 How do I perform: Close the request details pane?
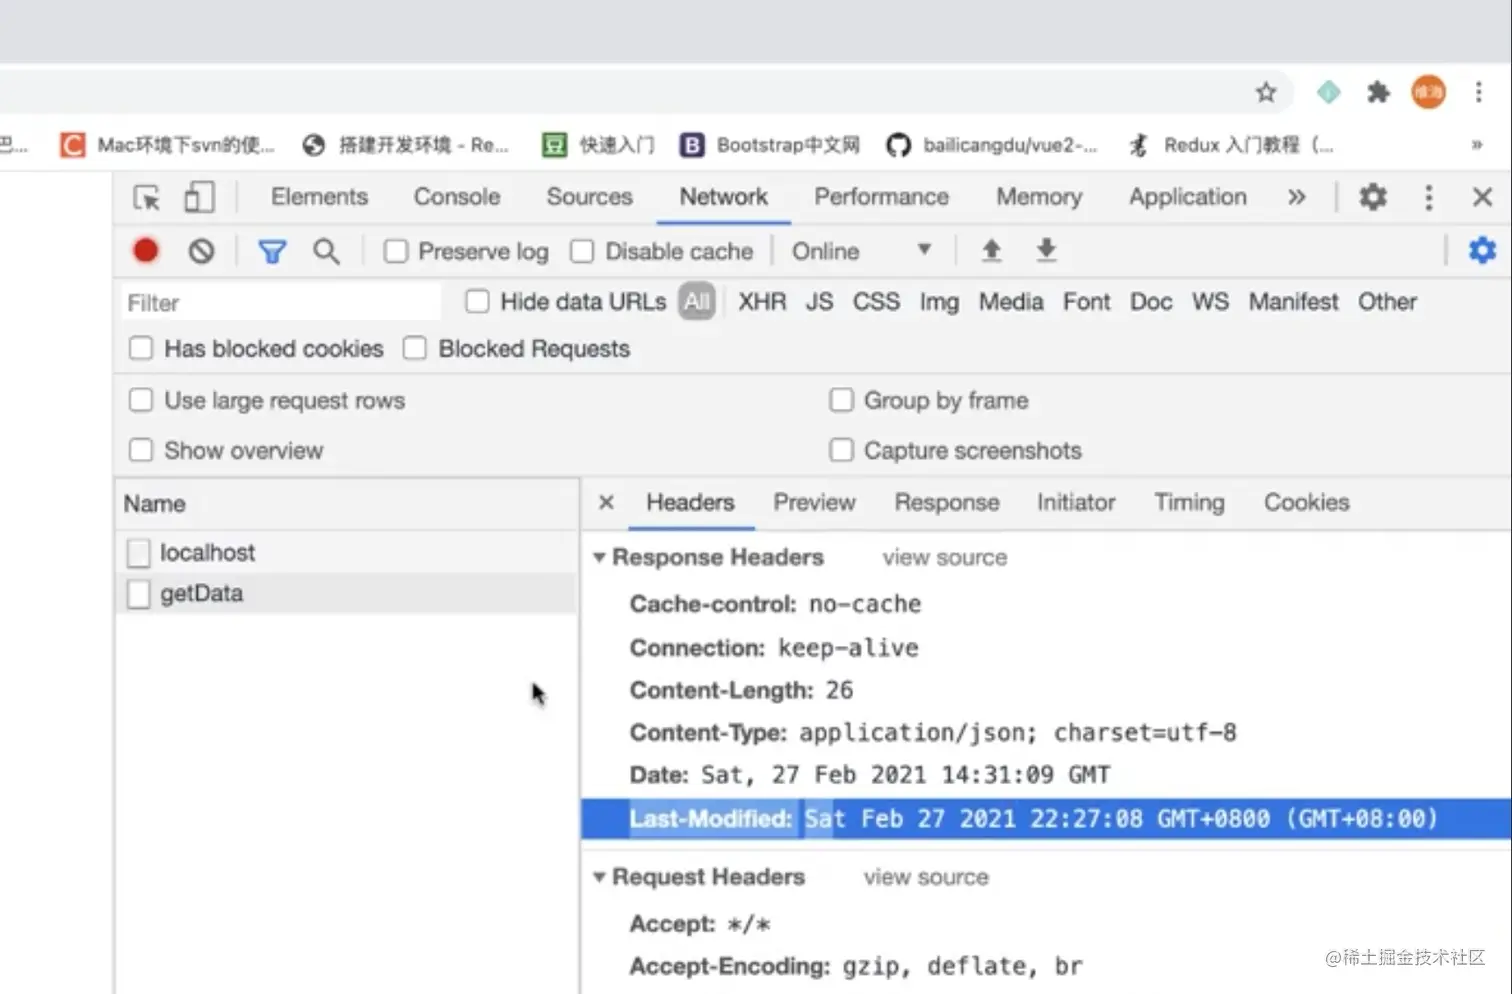coord(606,502)
